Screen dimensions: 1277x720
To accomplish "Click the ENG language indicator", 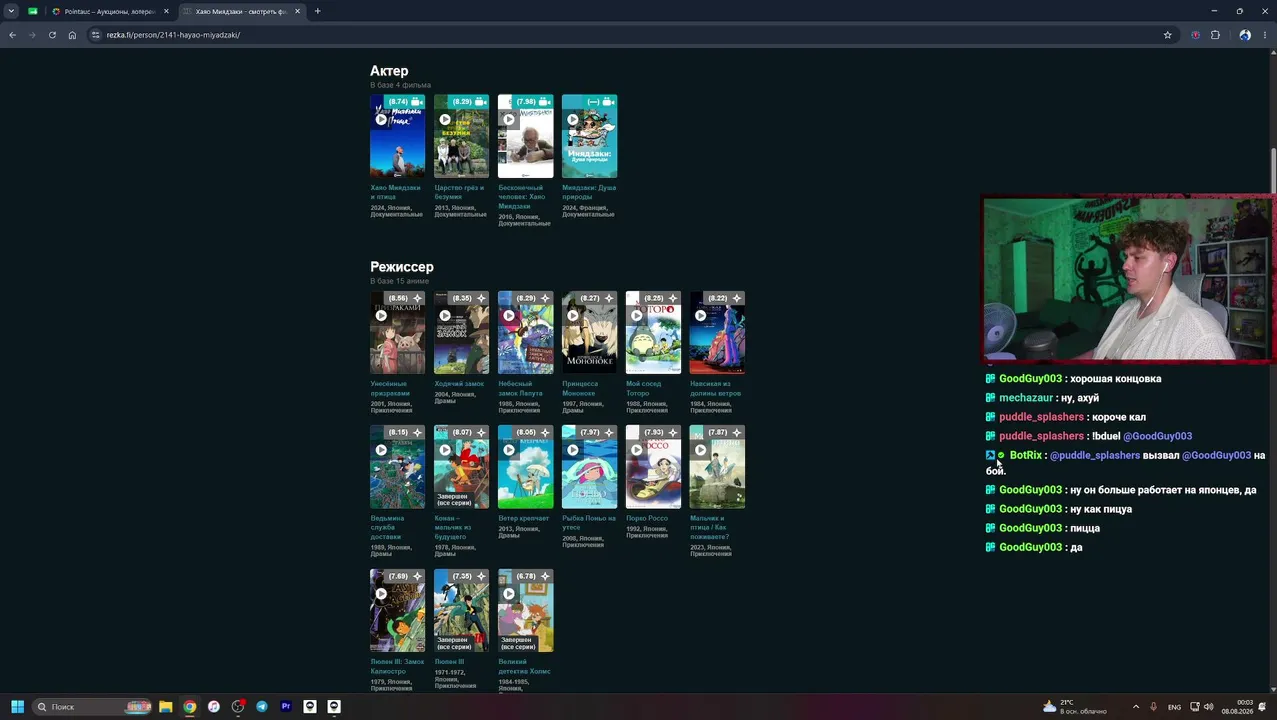I will point(1174,707).
